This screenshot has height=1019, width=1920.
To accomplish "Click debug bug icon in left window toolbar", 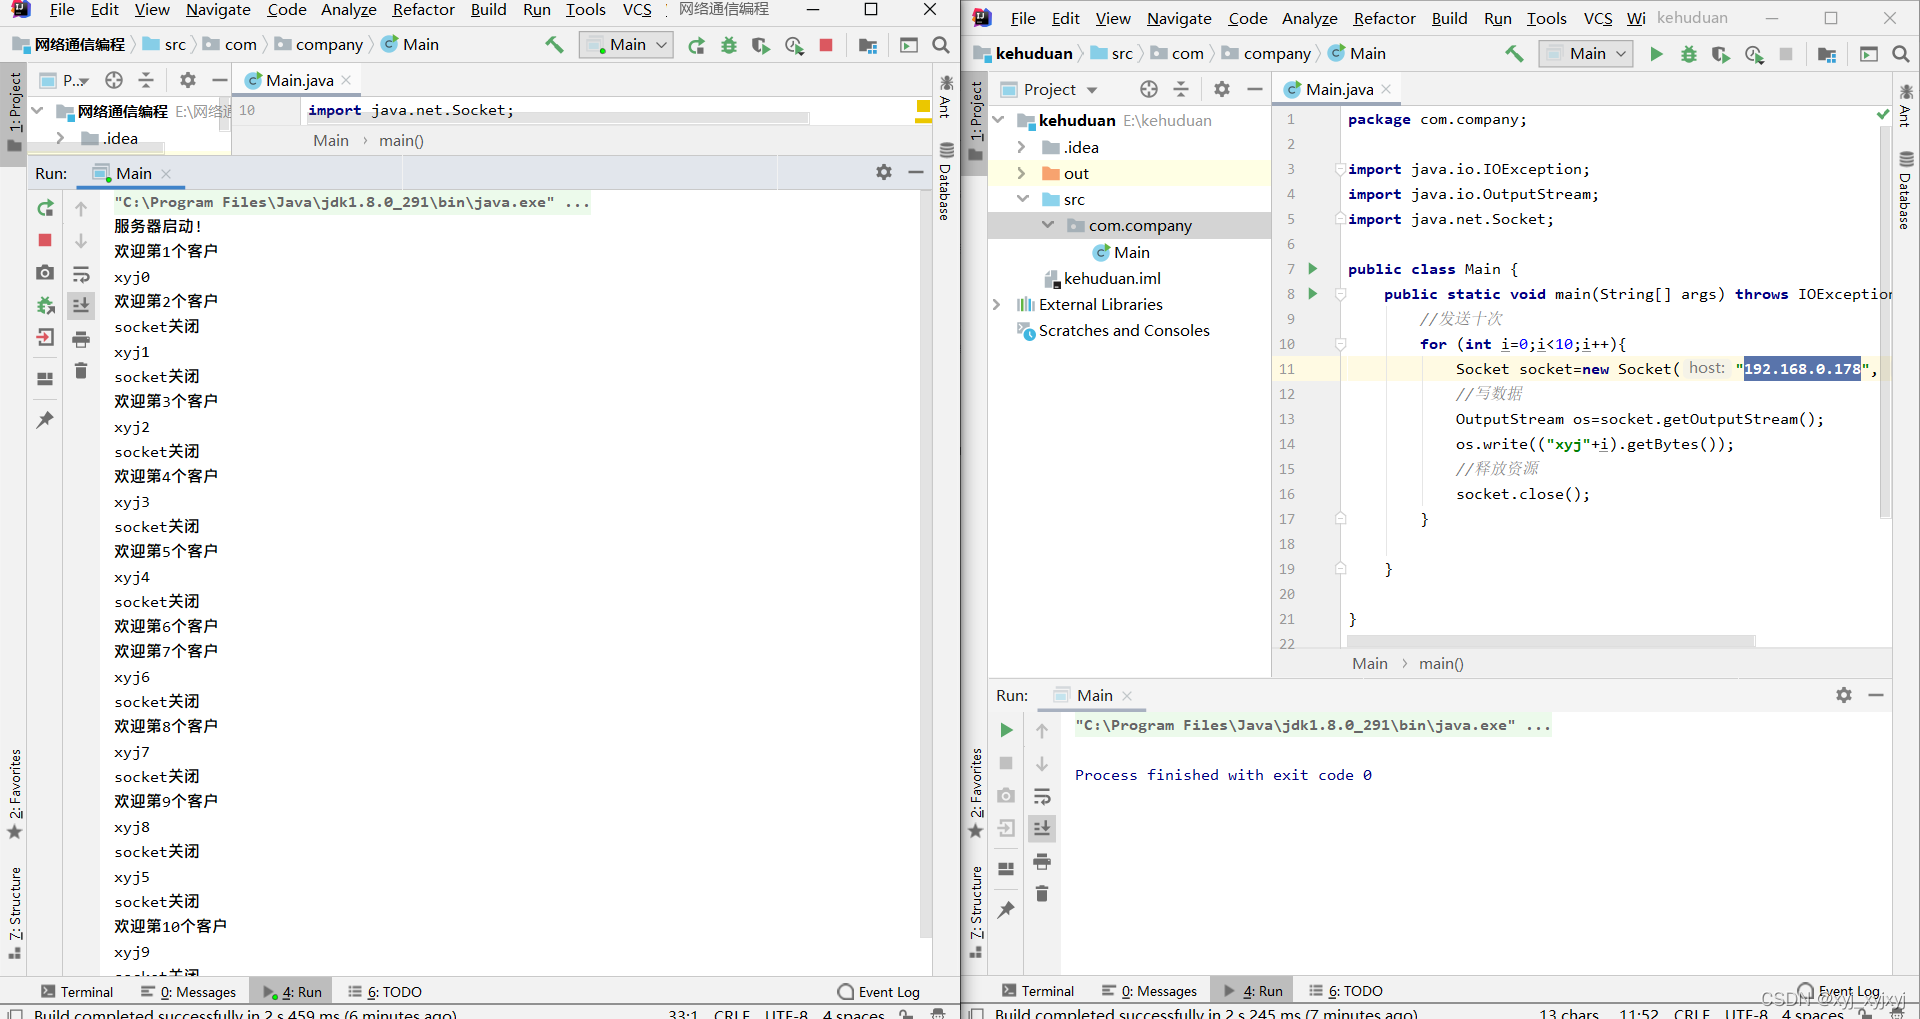I will point(729,45).
